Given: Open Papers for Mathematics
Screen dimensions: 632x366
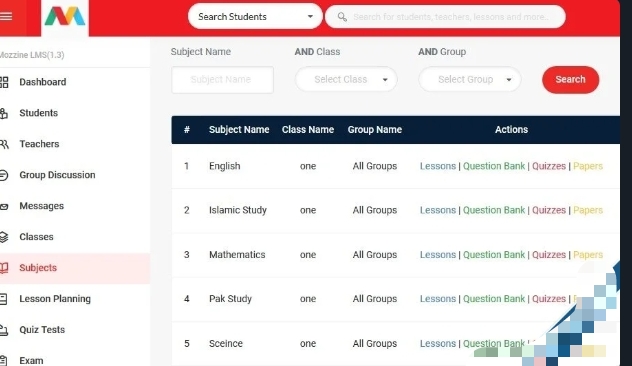Looking at the screenshot, I should [588, 255].
